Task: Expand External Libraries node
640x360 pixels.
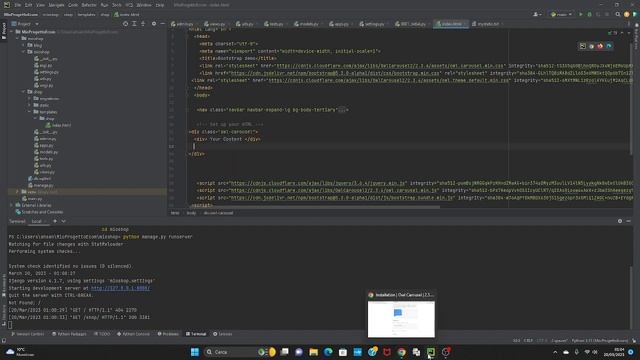Action: [x=12, y=205]
